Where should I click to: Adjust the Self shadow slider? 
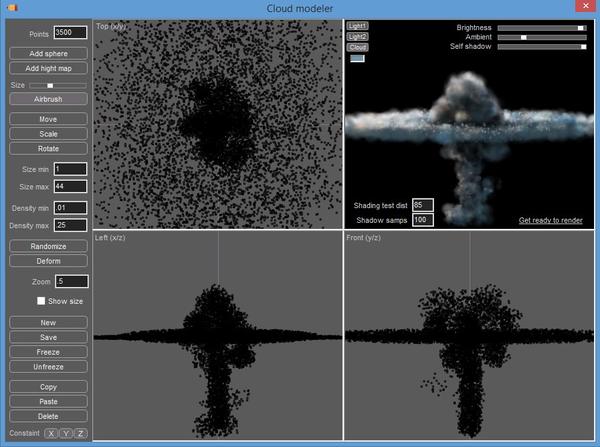tap(542, 47)
